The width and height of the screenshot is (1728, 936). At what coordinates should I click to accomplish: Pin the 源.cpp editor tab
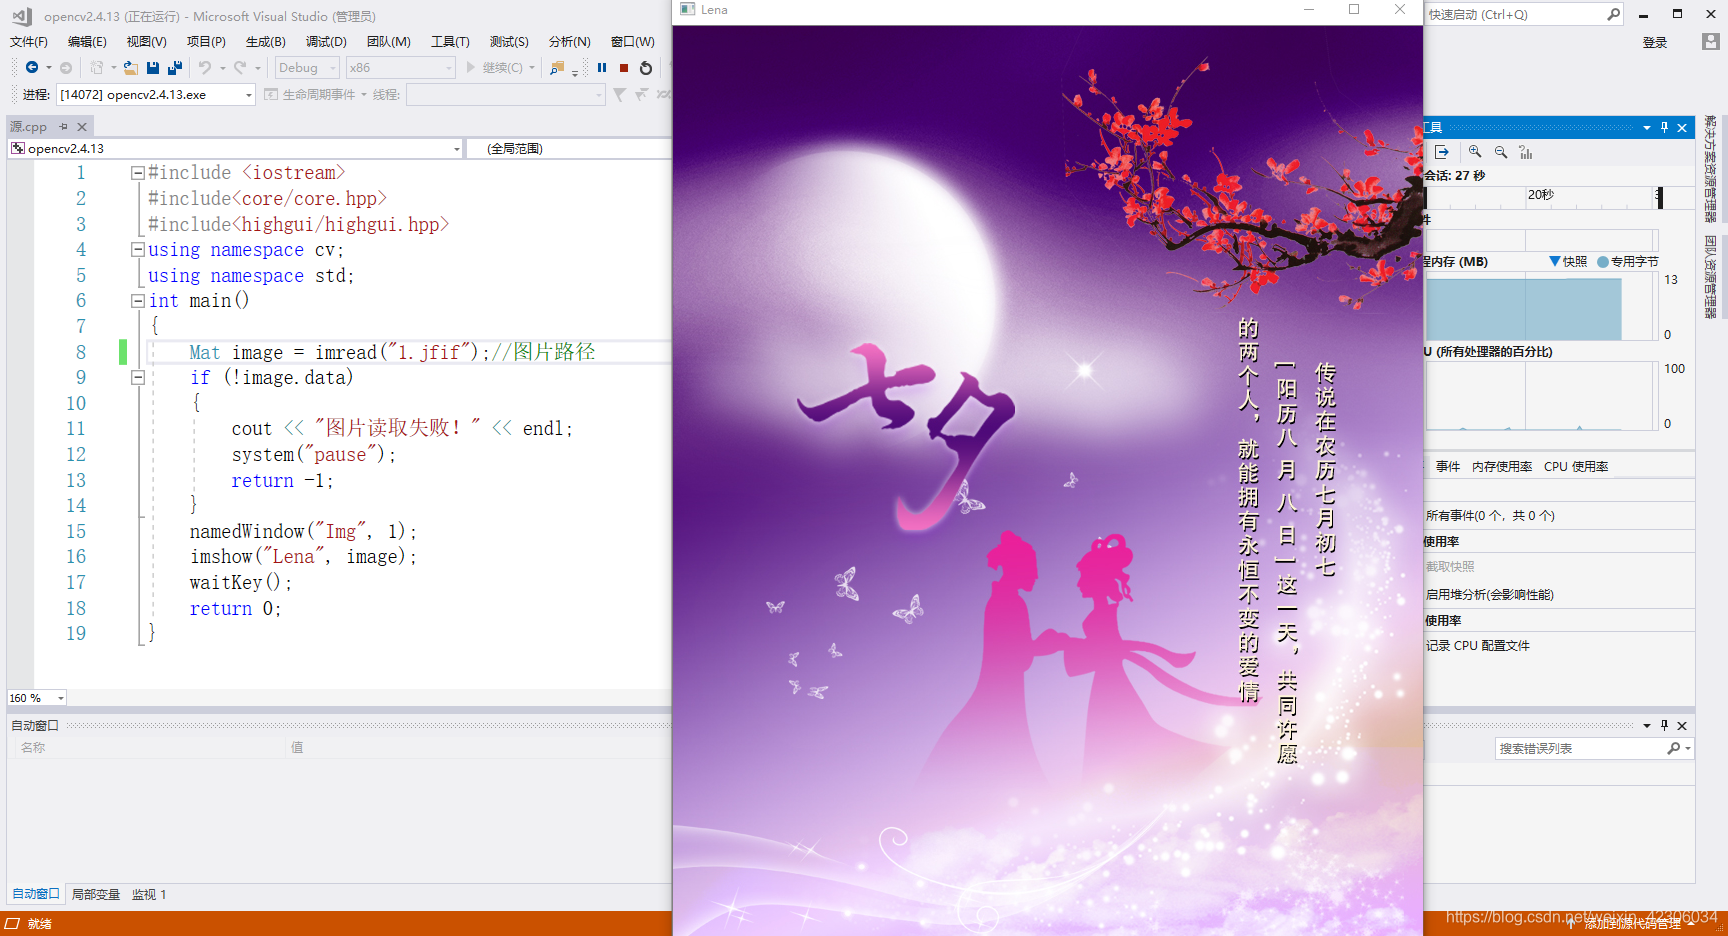click(63, 126)
